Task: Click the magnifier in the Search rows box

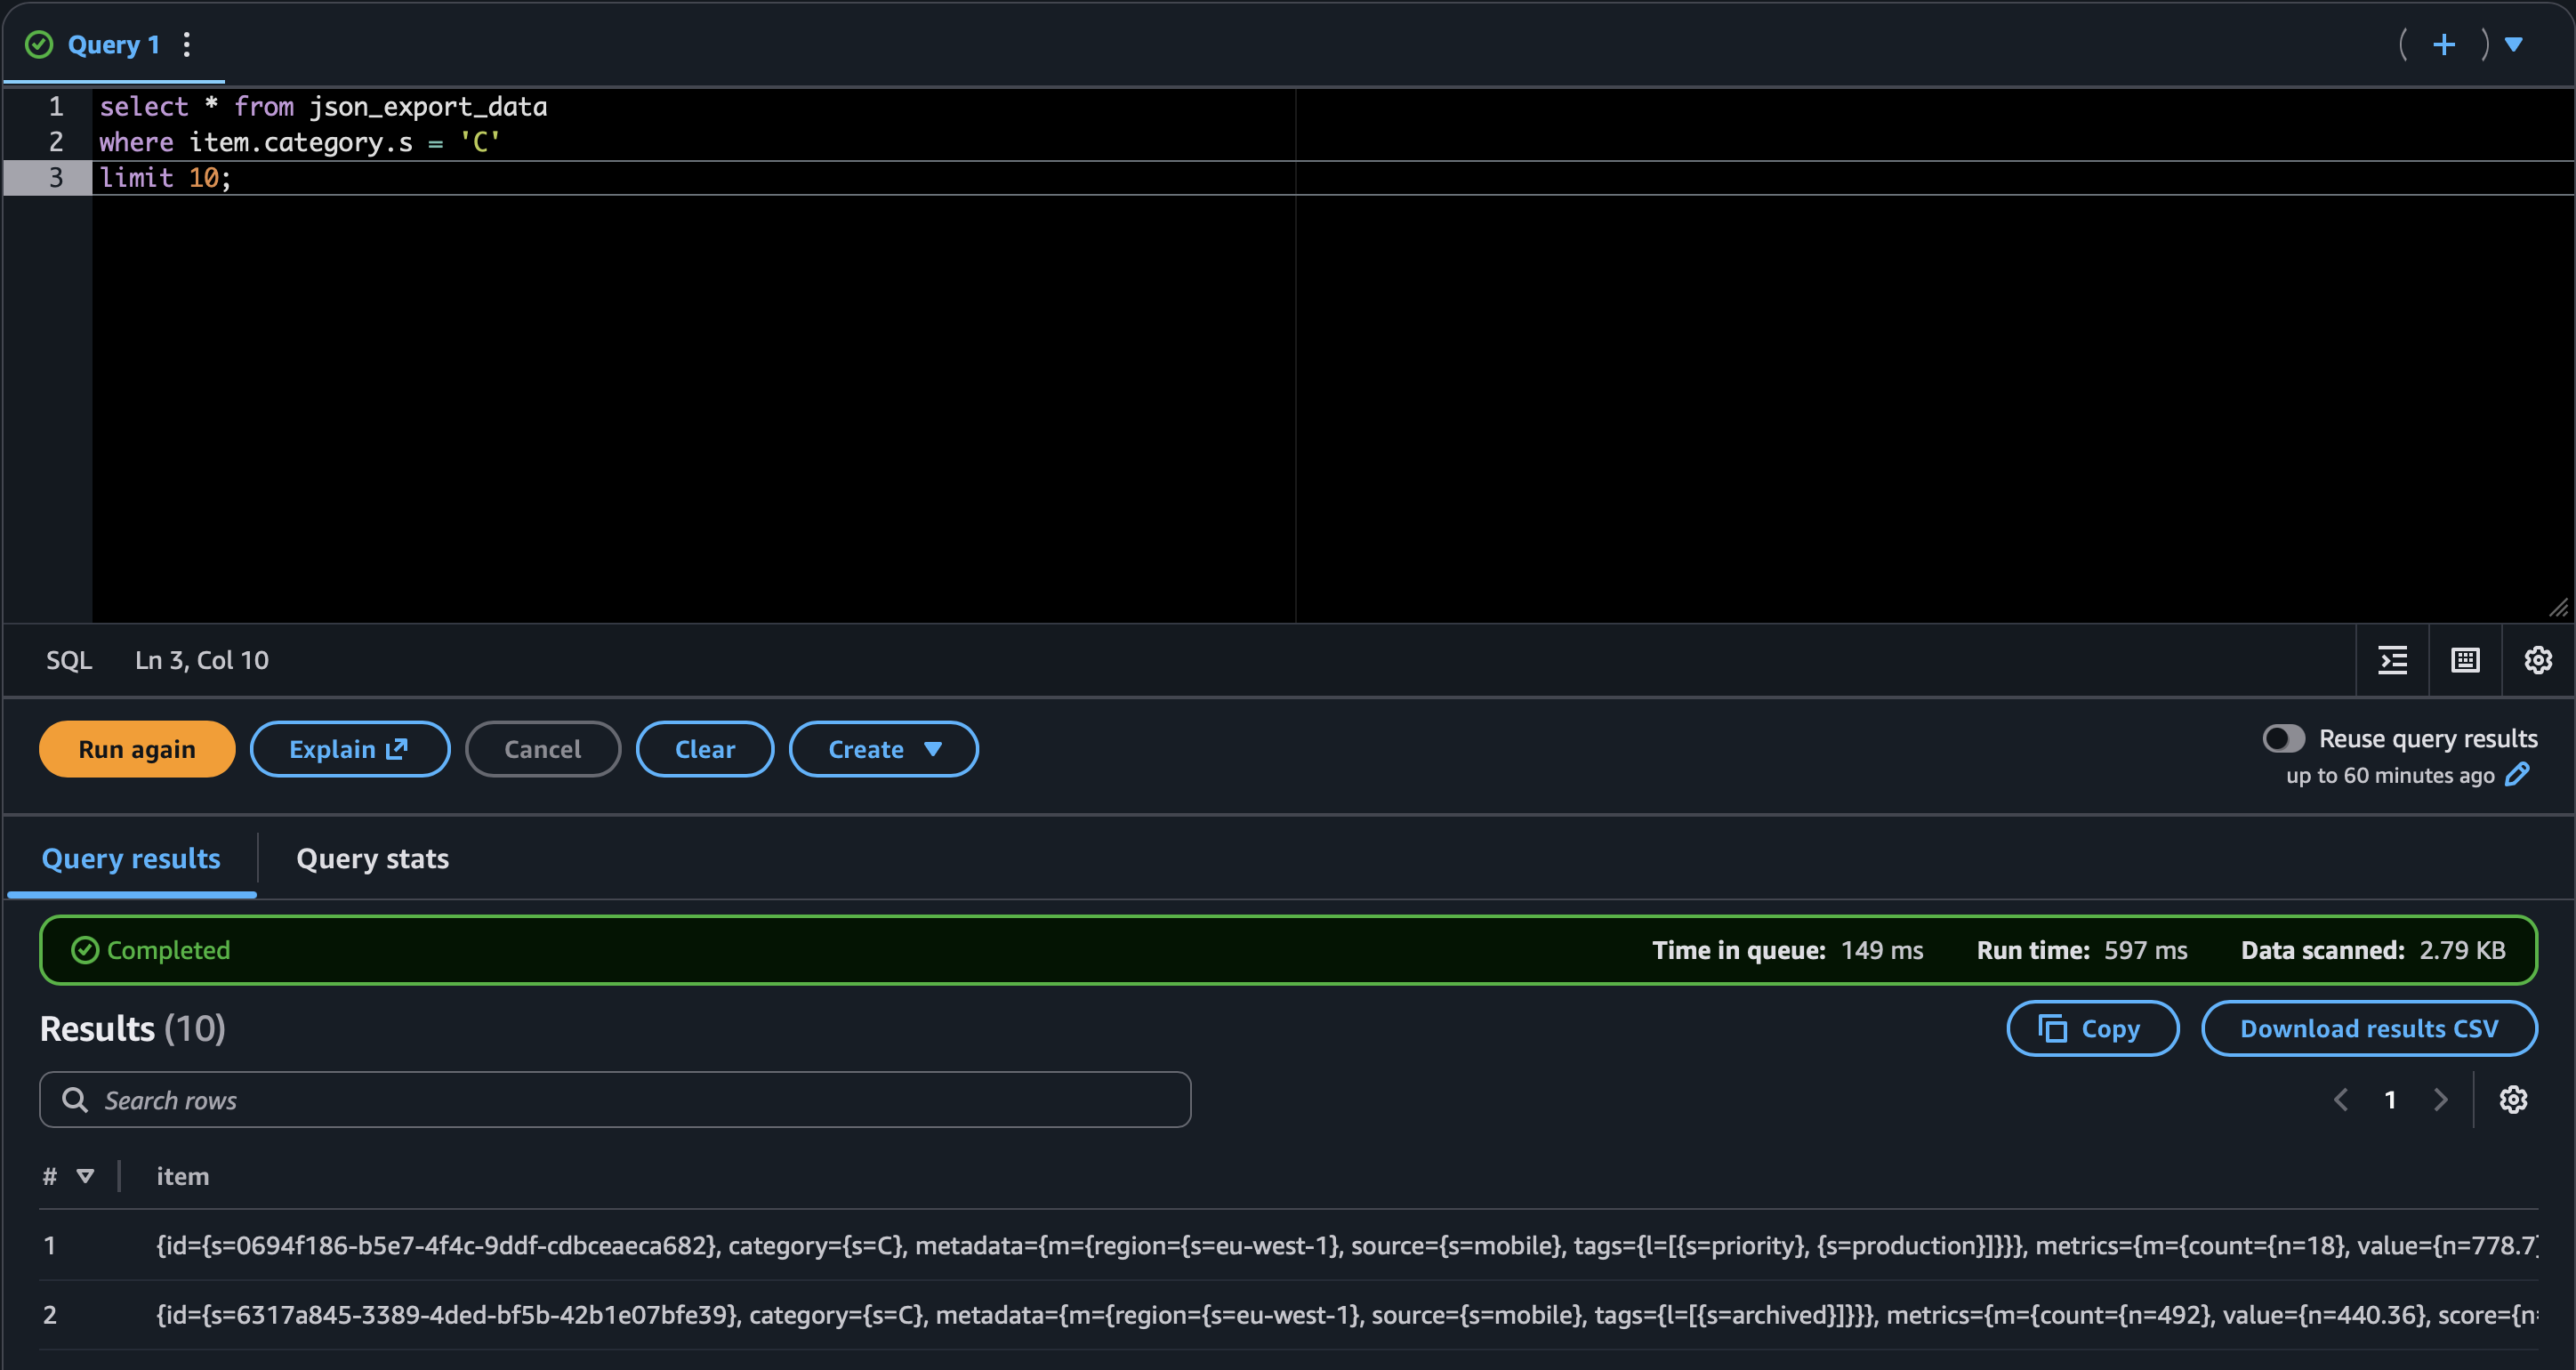Action: [x=74, y=1099]
